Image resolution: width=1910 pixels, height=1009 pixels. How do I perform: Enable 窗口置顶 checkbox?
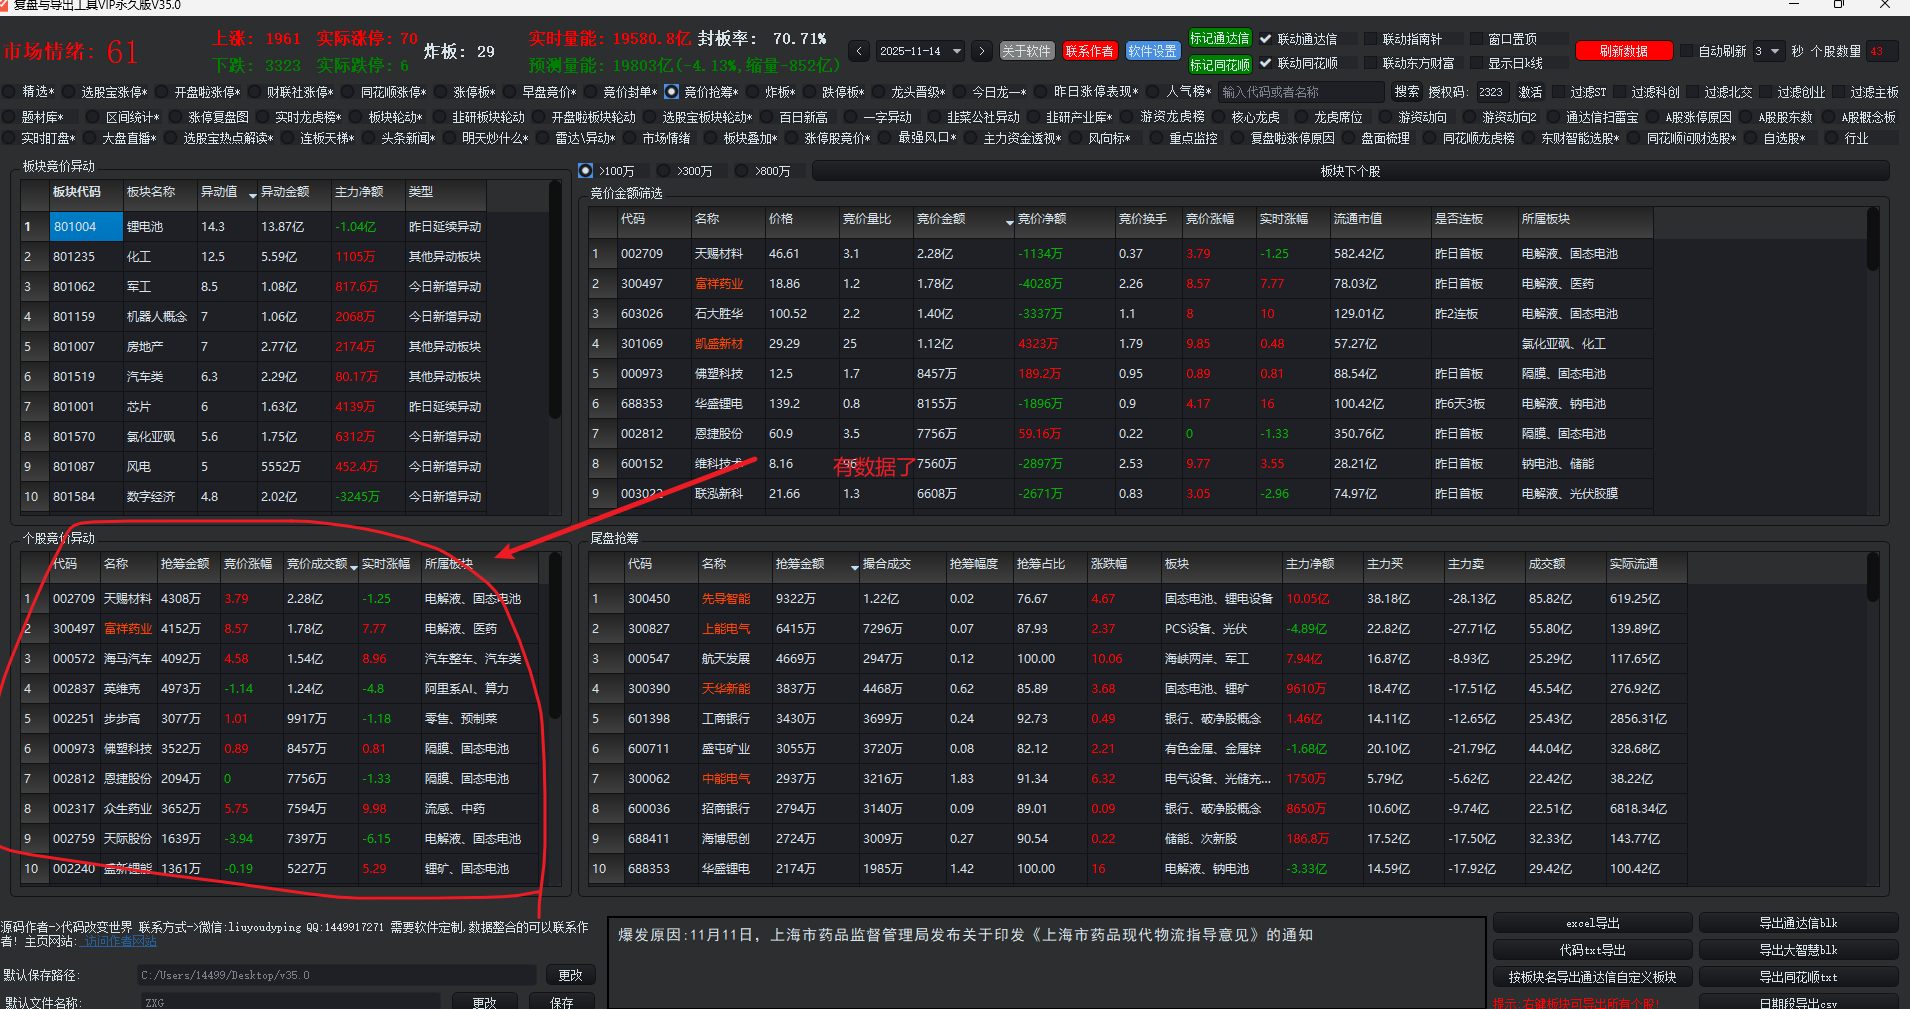1476,39
